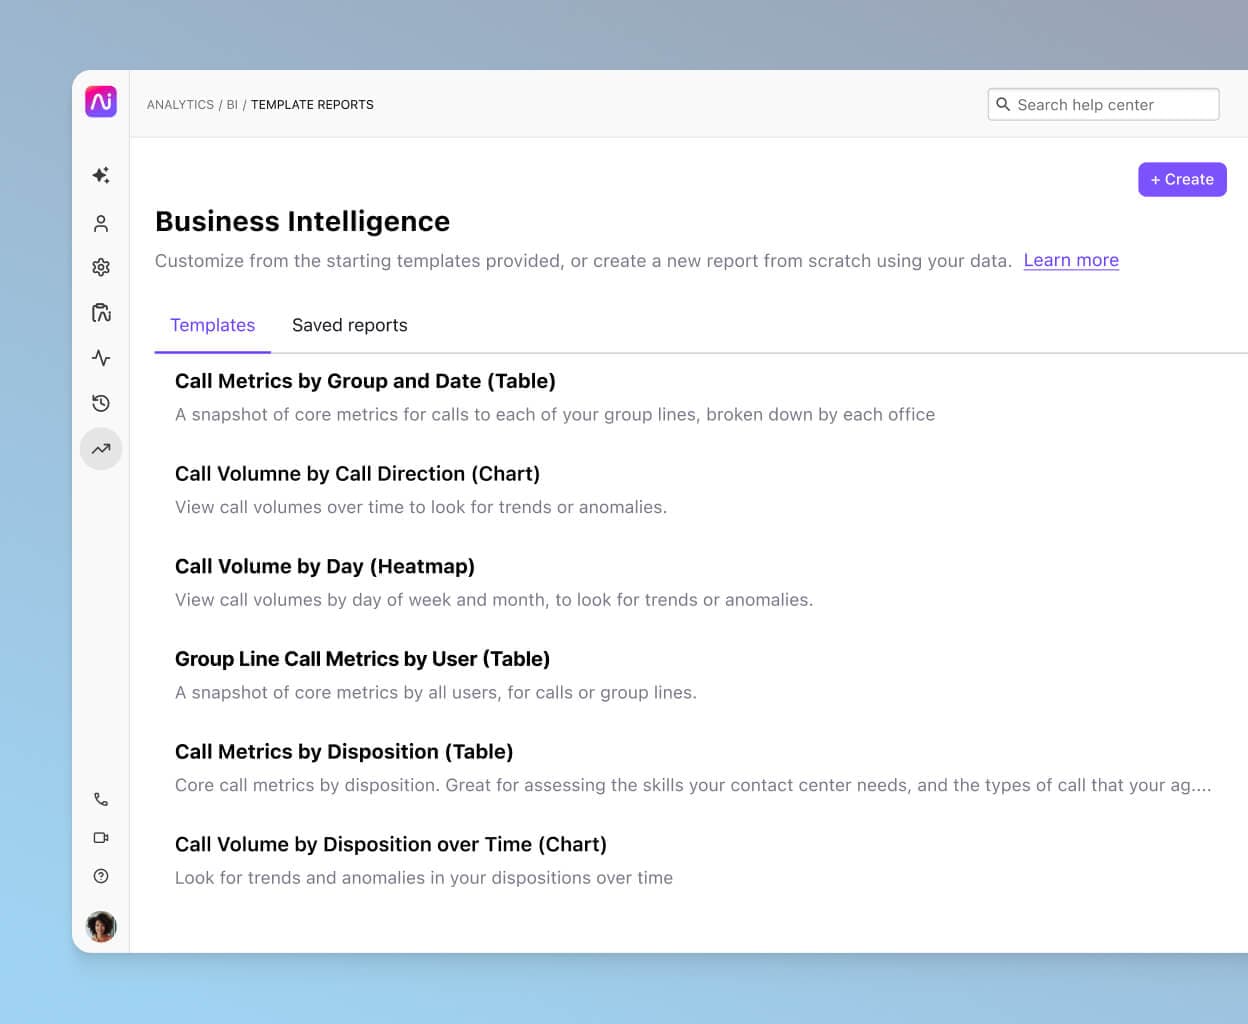Click the activity pulse icon in sidebar
The image size is (1248, 1024).
coord(101,357)
